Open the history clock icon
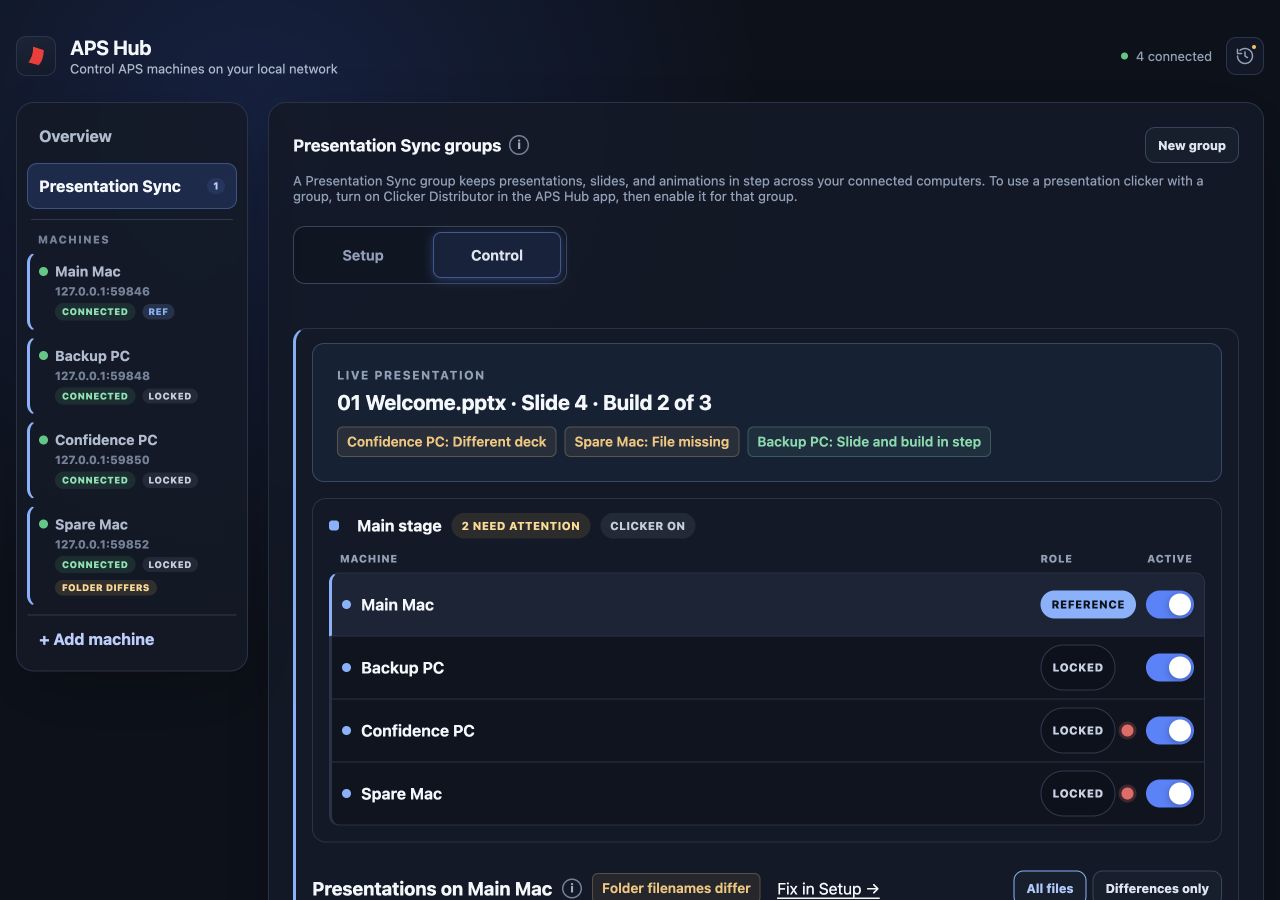 [x=1245, y=56]
